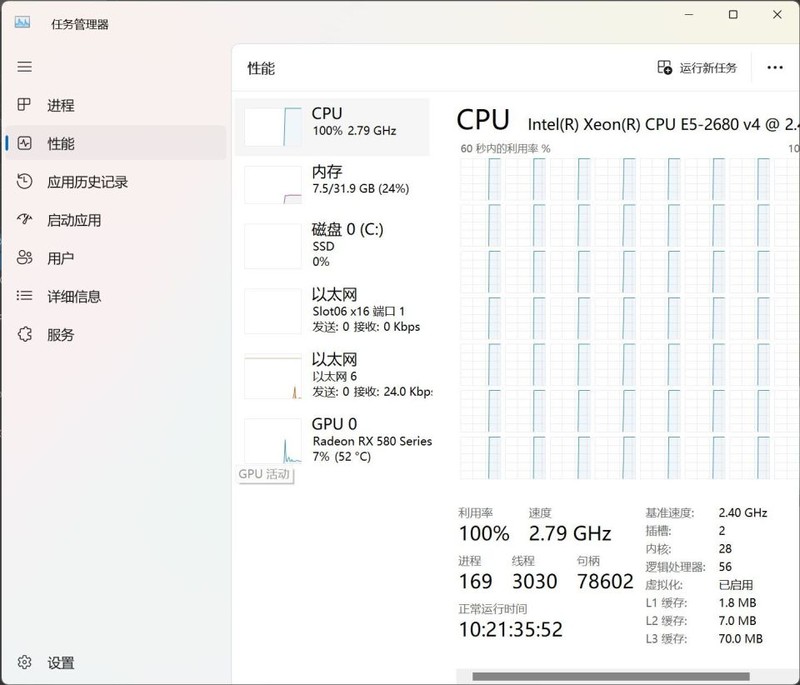This screenshot has height=685, width=800.
Task: Select the 性能 (Performance) sidebar icon
Action: click(25, 144)
